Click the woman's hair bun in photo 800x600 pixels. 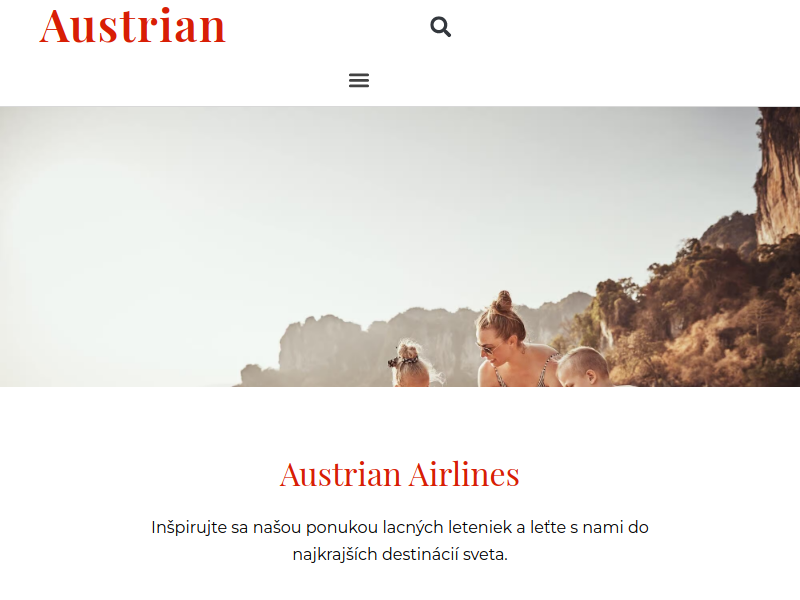click(504, 301)
